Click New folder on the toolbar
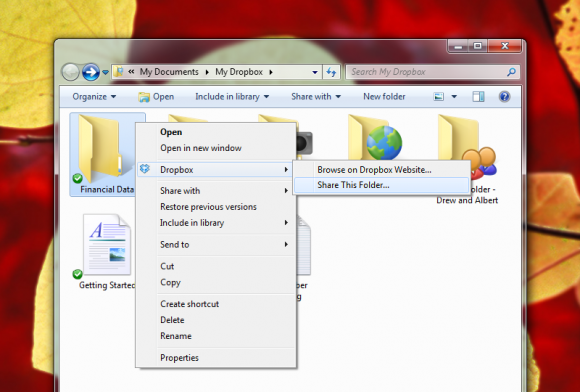The width and height of the screenshot is (580, 392). click(x=384, y=97)
